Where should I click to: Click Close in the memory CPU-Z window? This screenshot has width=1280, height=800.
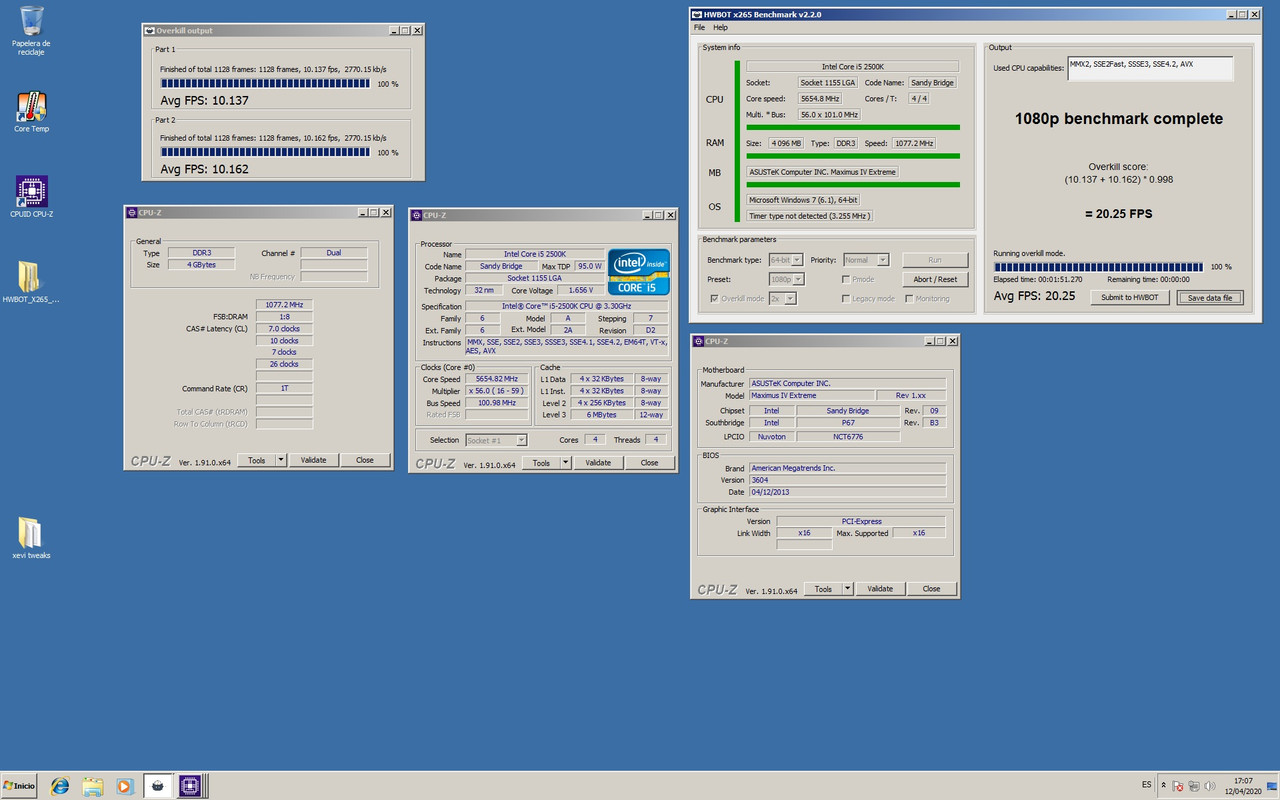pos(365,460)
